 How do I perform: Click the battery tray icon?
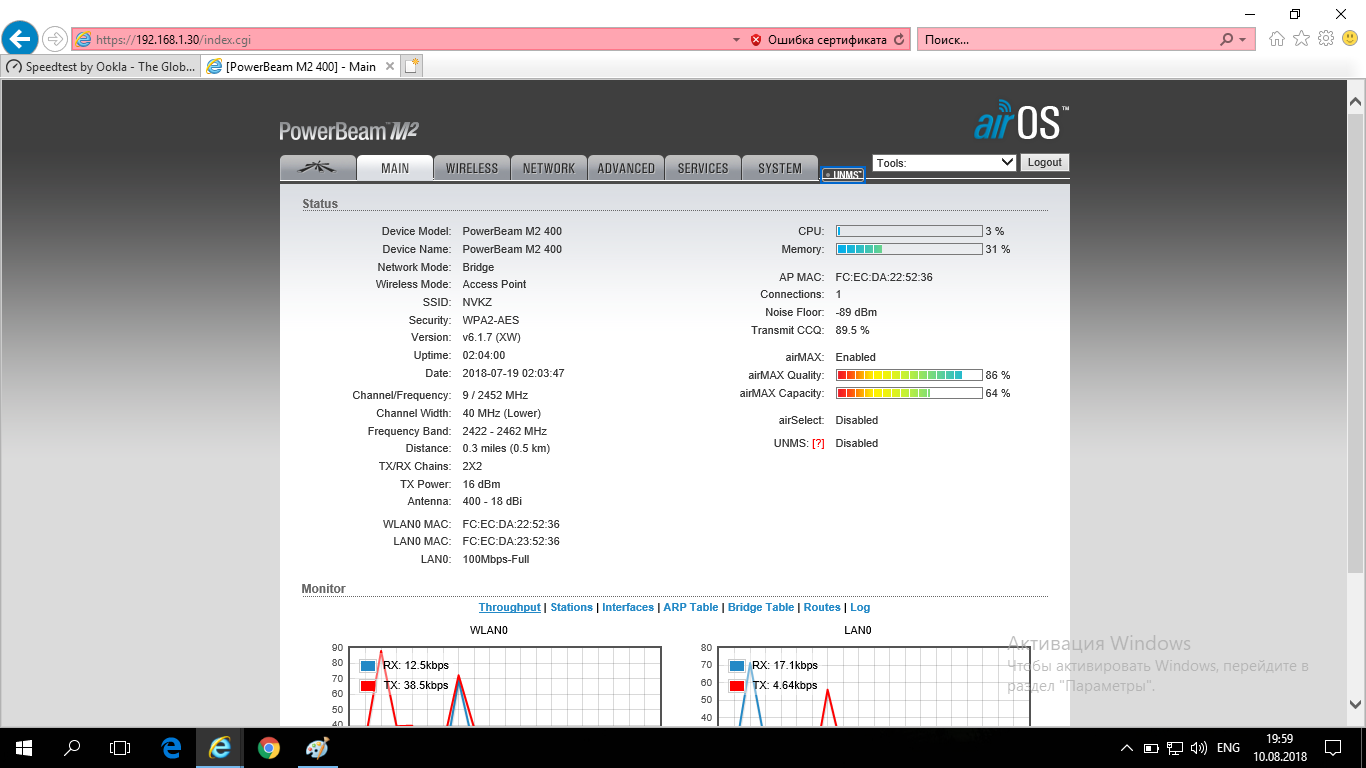click(1151, 748)
